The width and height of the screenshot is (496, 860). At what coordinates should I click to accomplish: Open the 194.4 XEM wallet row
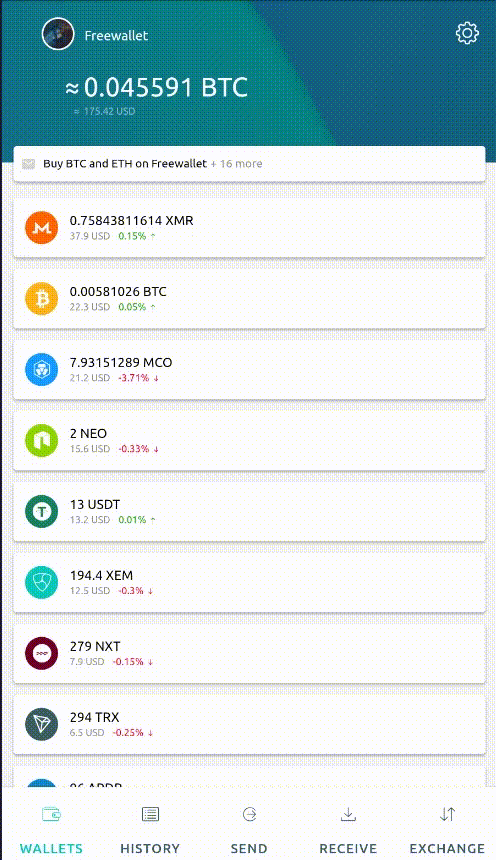tap(249, 582)
